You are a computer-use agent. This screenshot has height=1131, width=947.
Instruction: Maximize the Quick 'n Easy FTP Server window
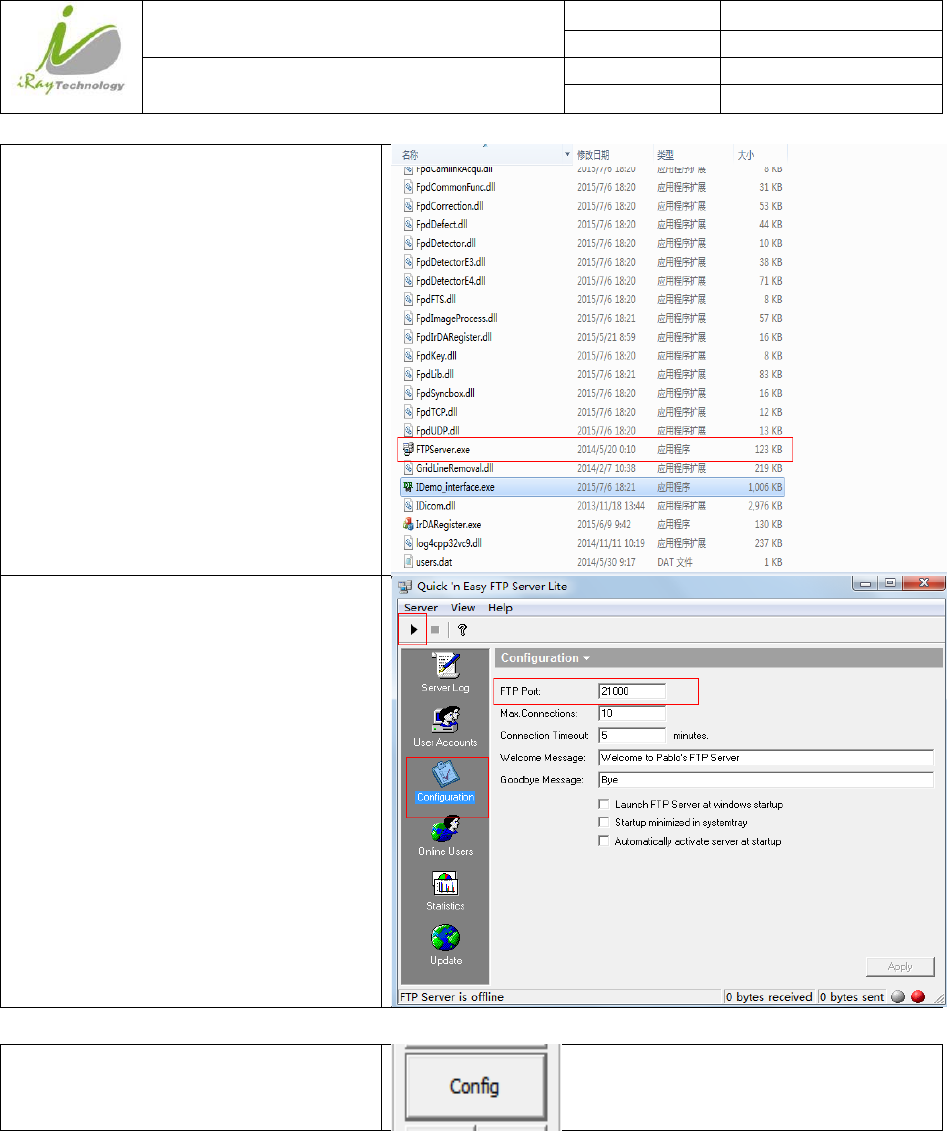tap(890, 583)
